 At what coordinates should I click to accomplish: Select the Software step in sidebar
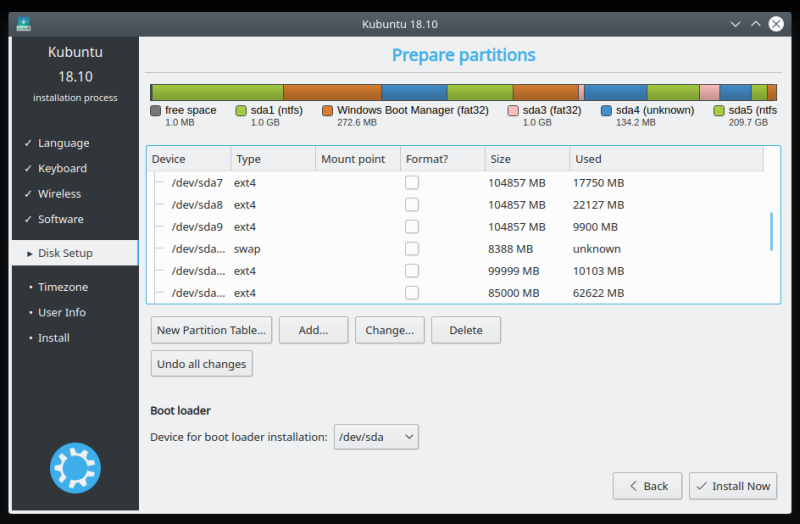tap(61, 219)
